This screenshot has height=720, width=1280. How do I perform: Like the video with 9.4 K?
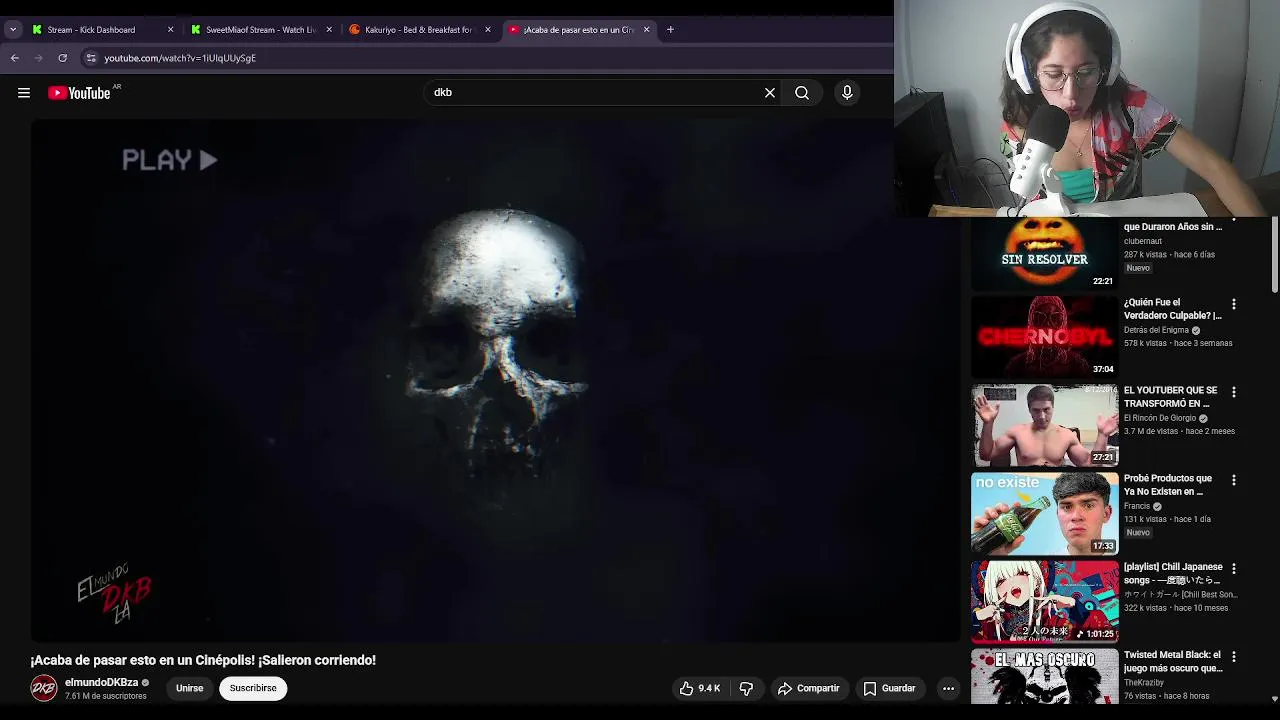coord(699,688)
